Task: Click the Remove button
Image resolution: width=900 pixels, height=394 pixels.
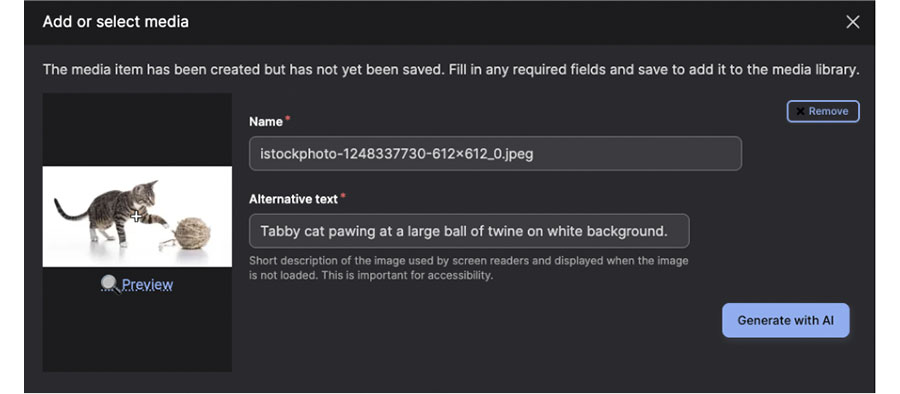Action: [823, 111]
